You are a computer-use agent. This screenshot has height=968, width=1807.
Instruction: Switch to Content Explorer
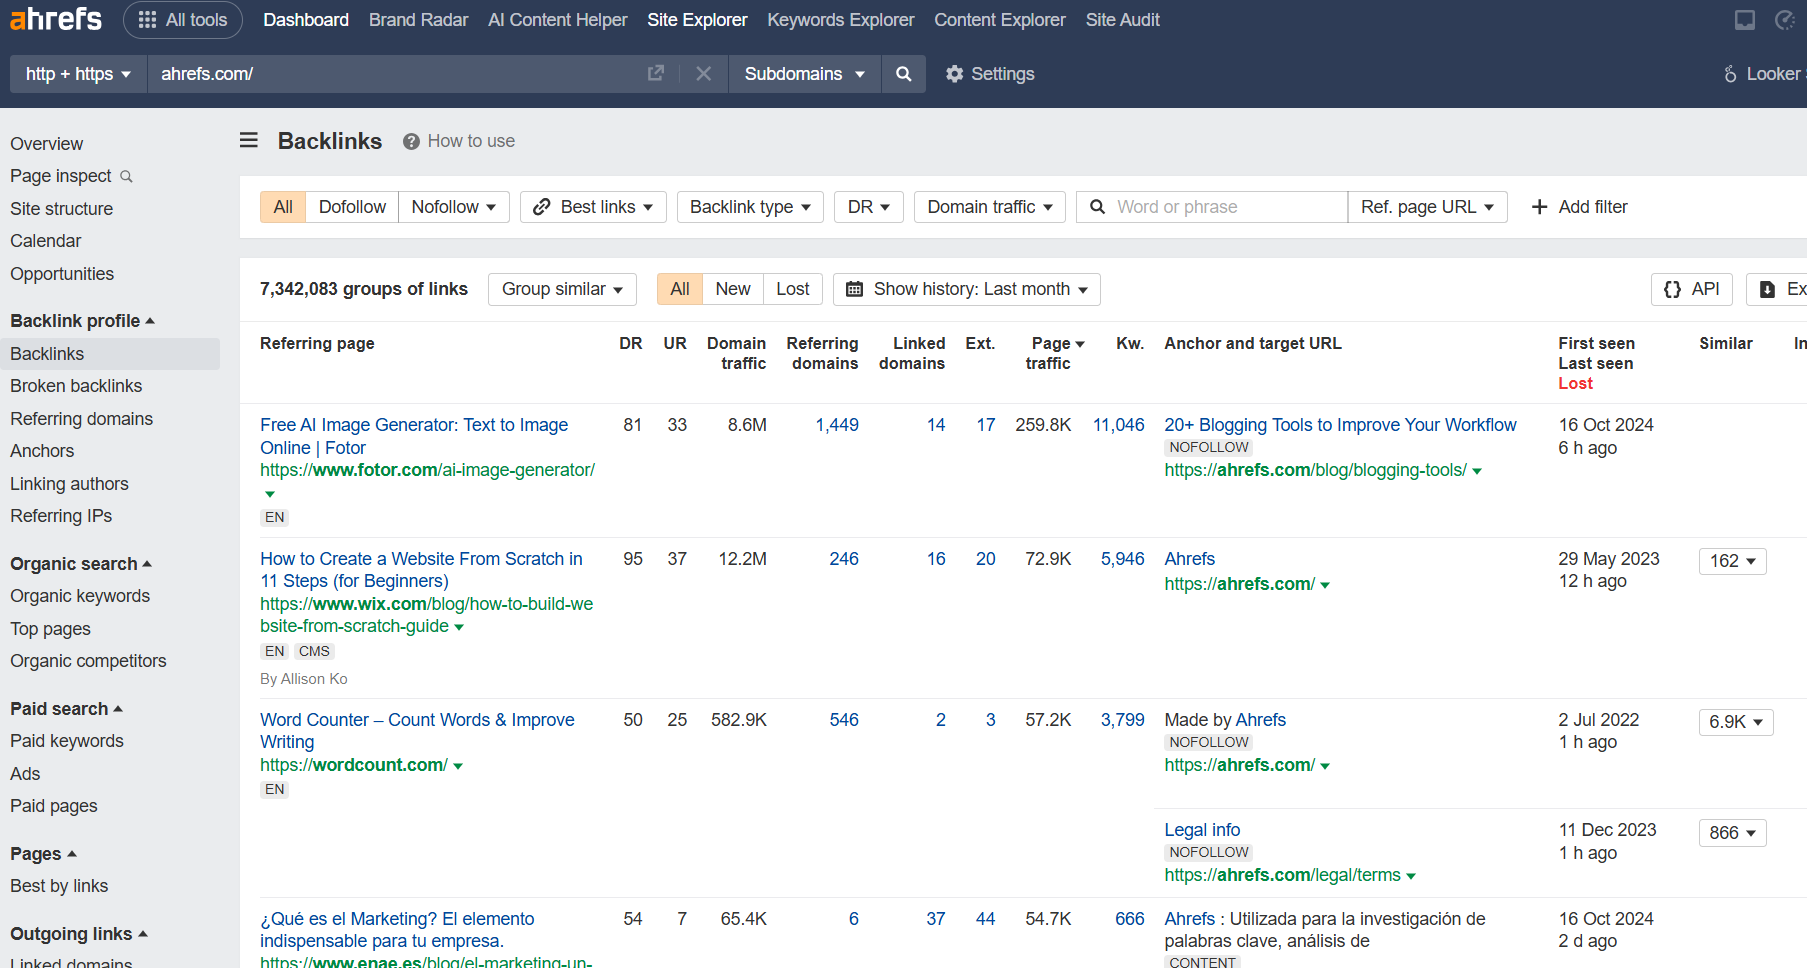tap(1000, 20)
